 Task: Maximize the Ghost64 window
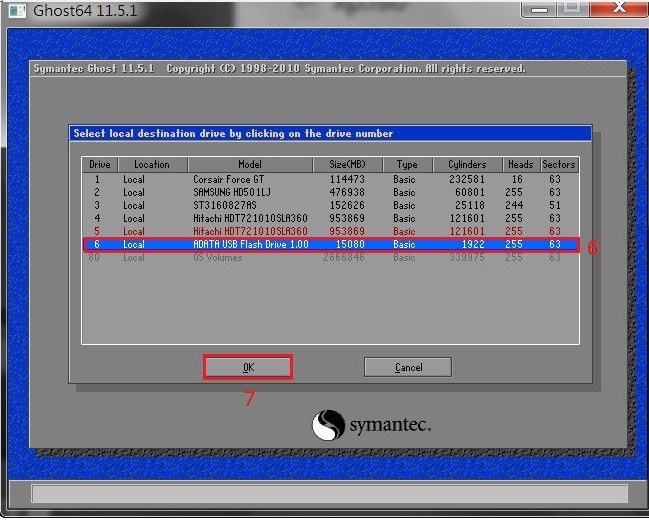point(572,8)
